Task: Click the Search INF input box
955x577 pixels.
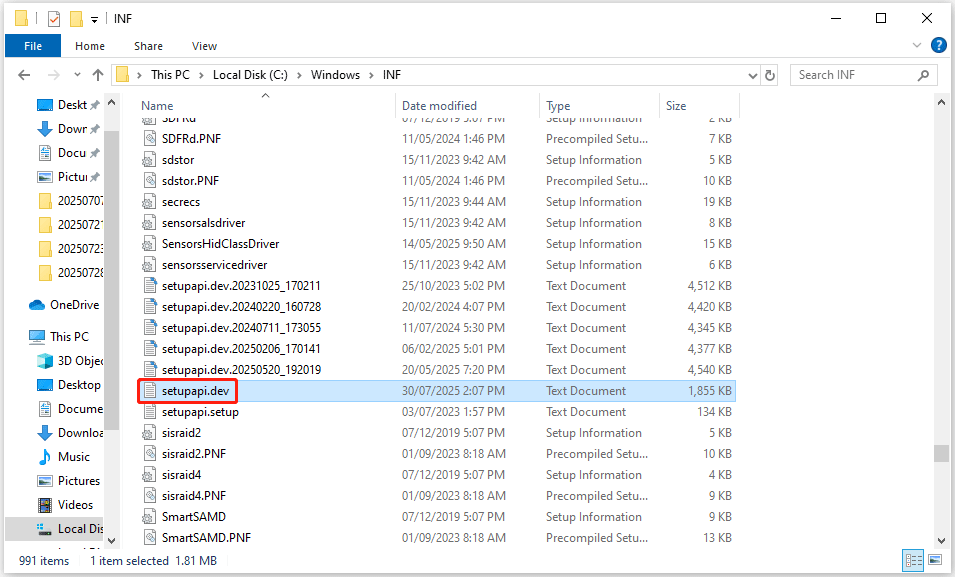Action: 862,74
